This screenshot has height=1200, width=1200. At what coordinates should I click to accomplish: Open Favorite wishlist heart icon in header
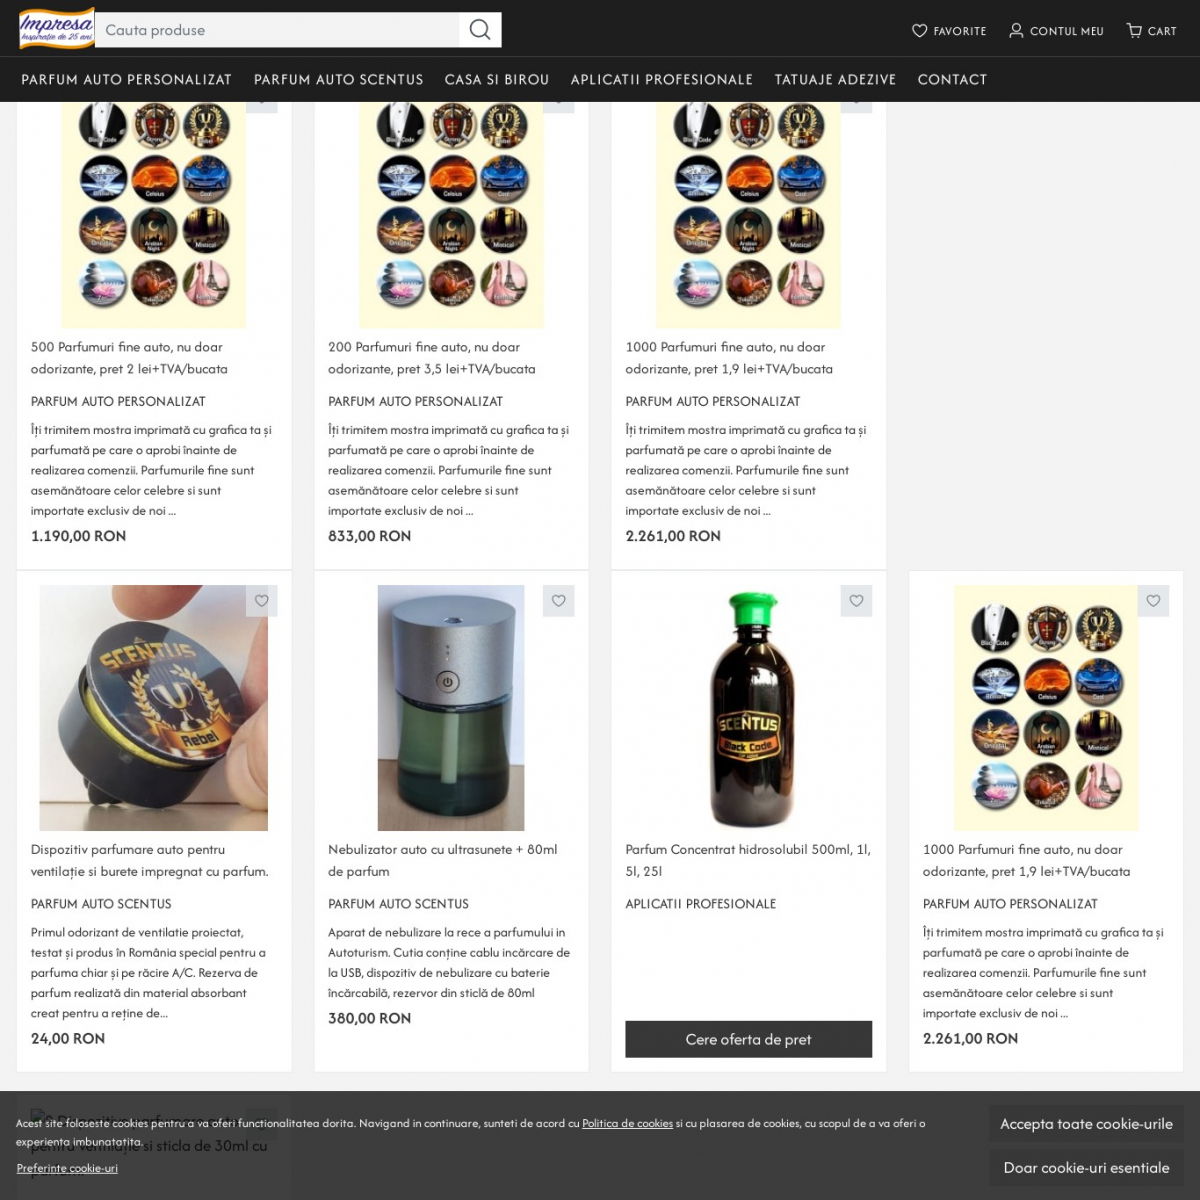point(920,31)
